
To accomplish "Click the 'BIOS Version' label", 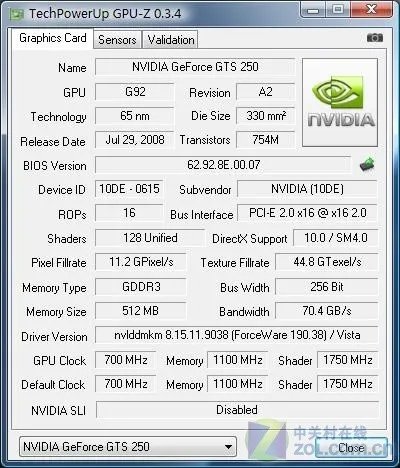I will 55,166.
